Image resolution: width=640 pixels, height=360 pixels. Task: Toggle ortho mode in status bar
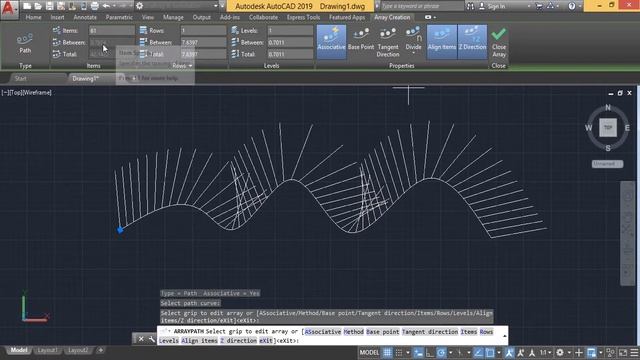coord(429,352)
